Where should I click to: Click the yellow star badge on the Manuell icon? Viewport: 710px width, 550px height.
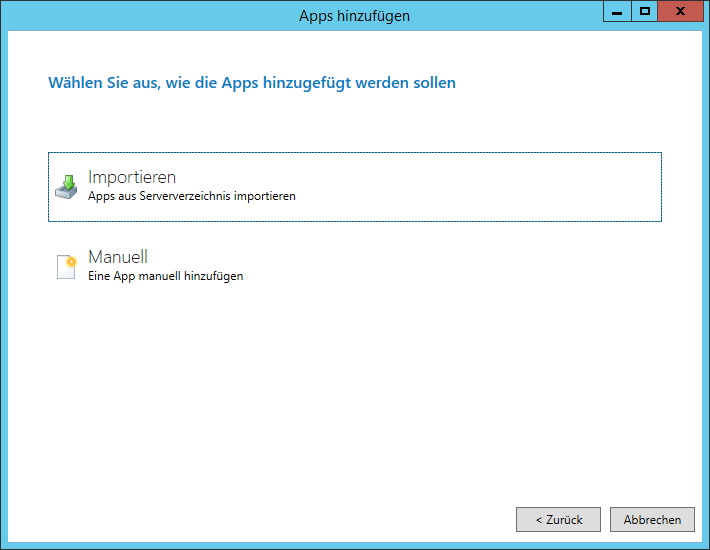(71, 262)
